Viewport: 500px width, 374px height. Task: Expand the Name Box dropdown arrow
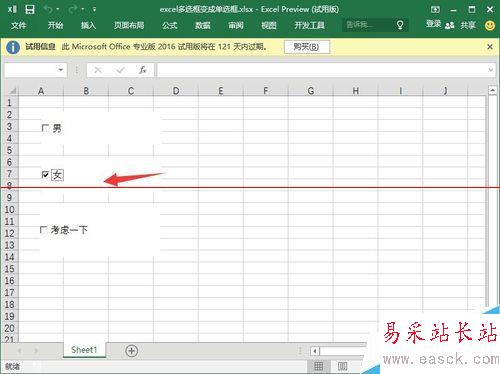(x=61, y=70)
